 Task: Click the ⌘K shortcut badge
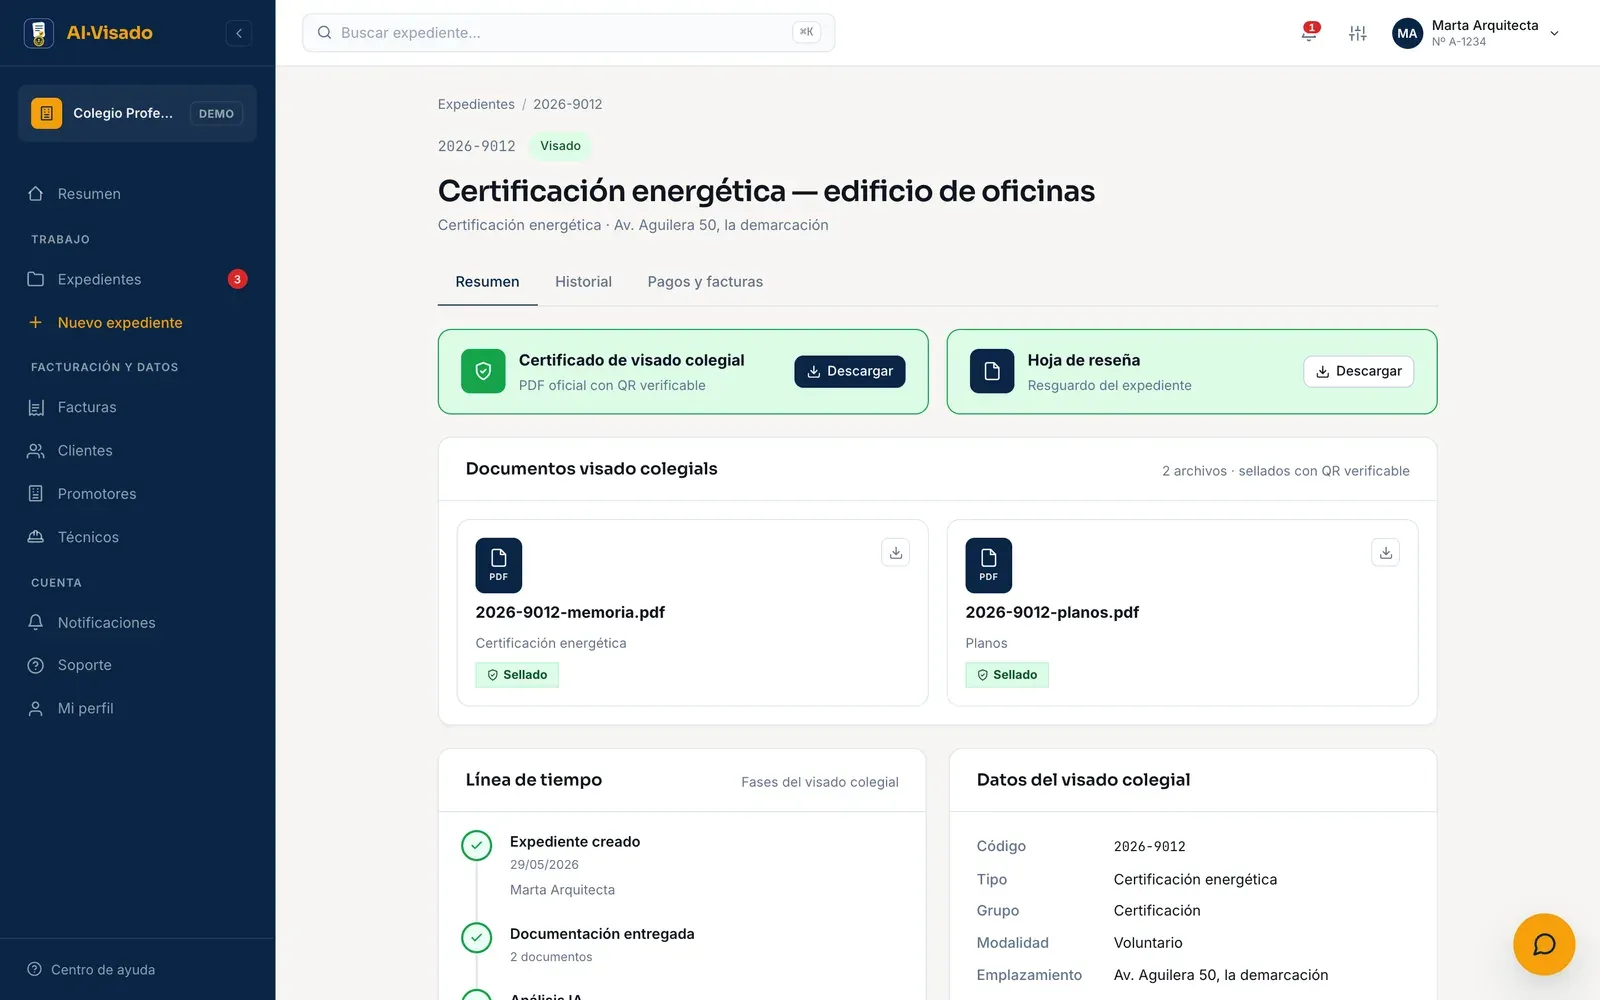point(806,32)
